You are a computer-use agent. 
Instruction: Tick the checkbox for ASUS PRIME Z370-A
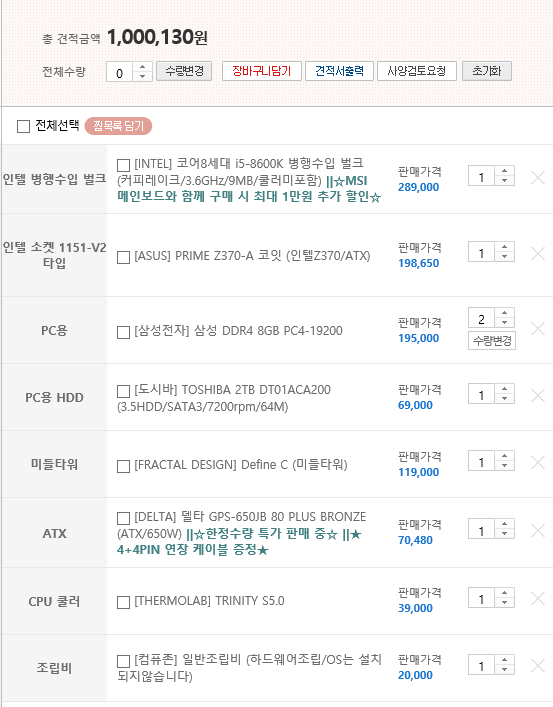(123, 257)
